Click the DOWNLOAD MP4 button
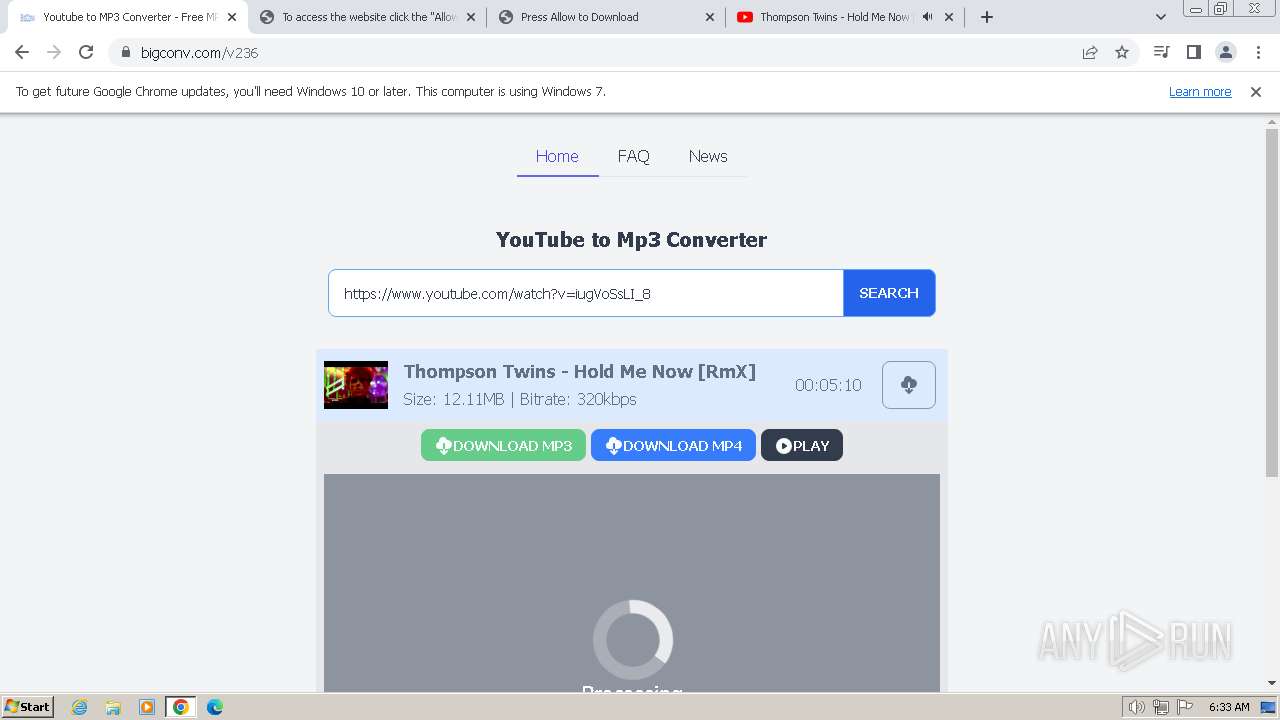 673,445
